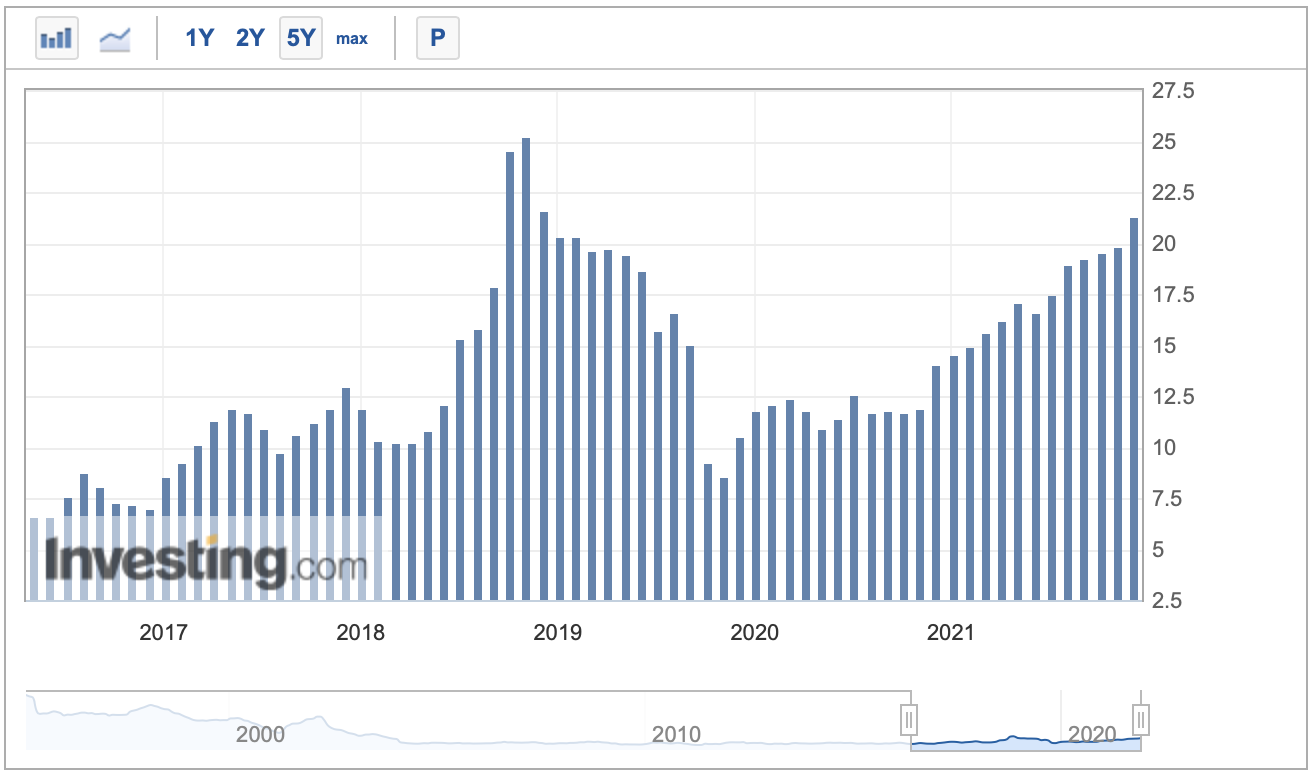Screen dimensions: 1310x774
Task: Click the 2018 x-axis label
Action: (x=360, y=633)
